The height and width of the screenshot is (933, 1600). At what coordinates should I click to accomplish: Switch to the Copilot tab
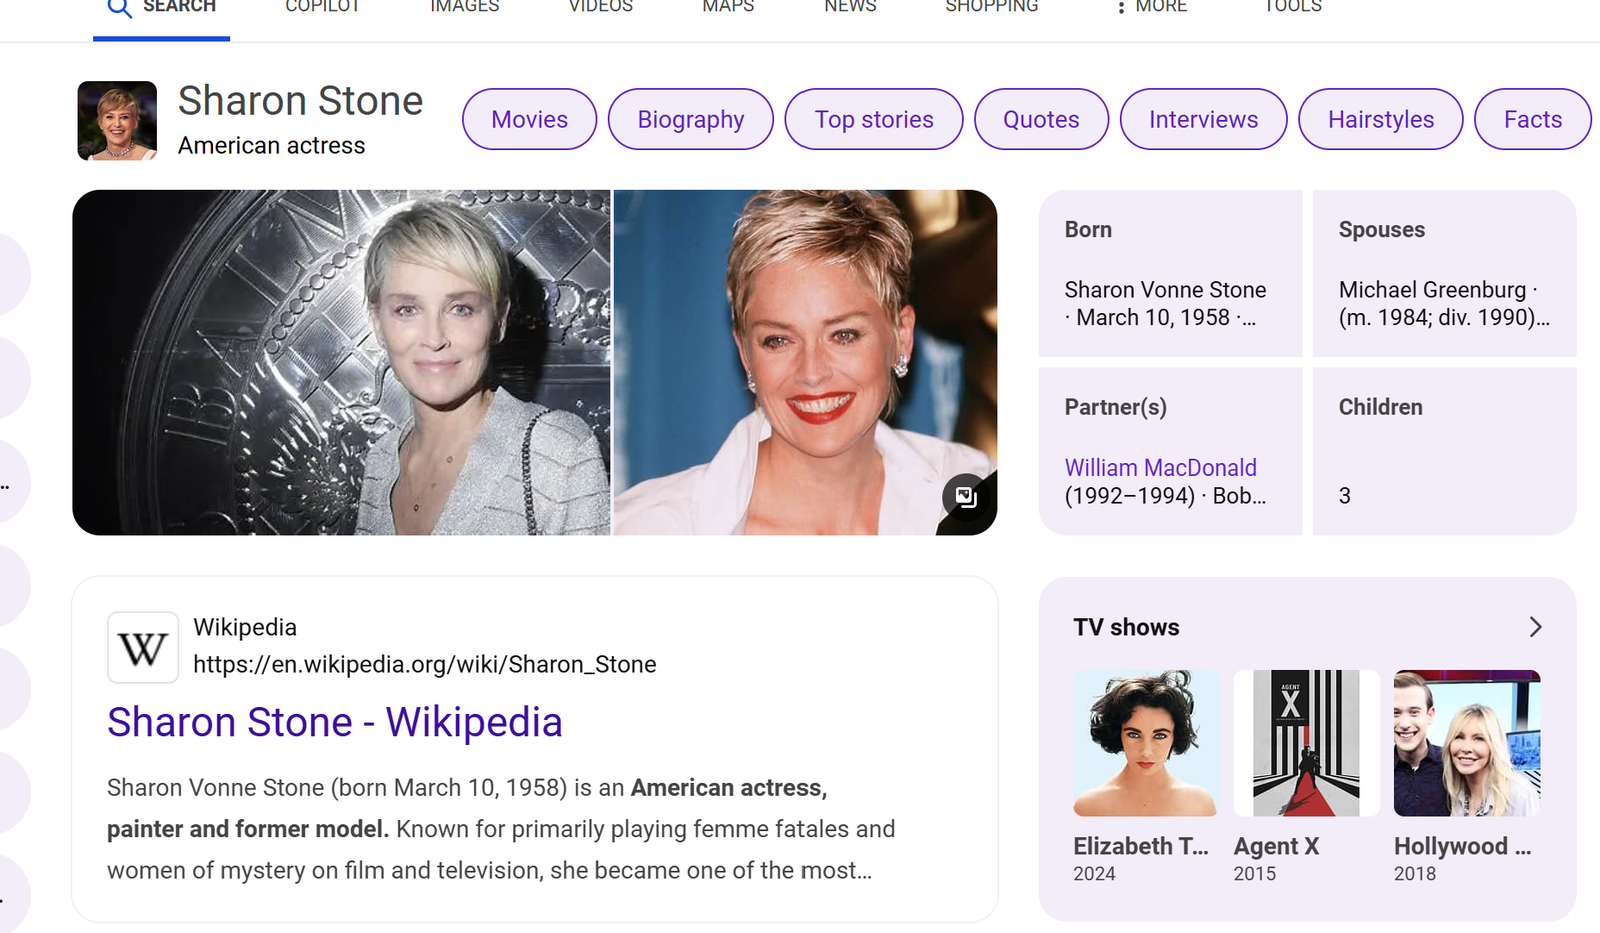click(x=322, y=8)
